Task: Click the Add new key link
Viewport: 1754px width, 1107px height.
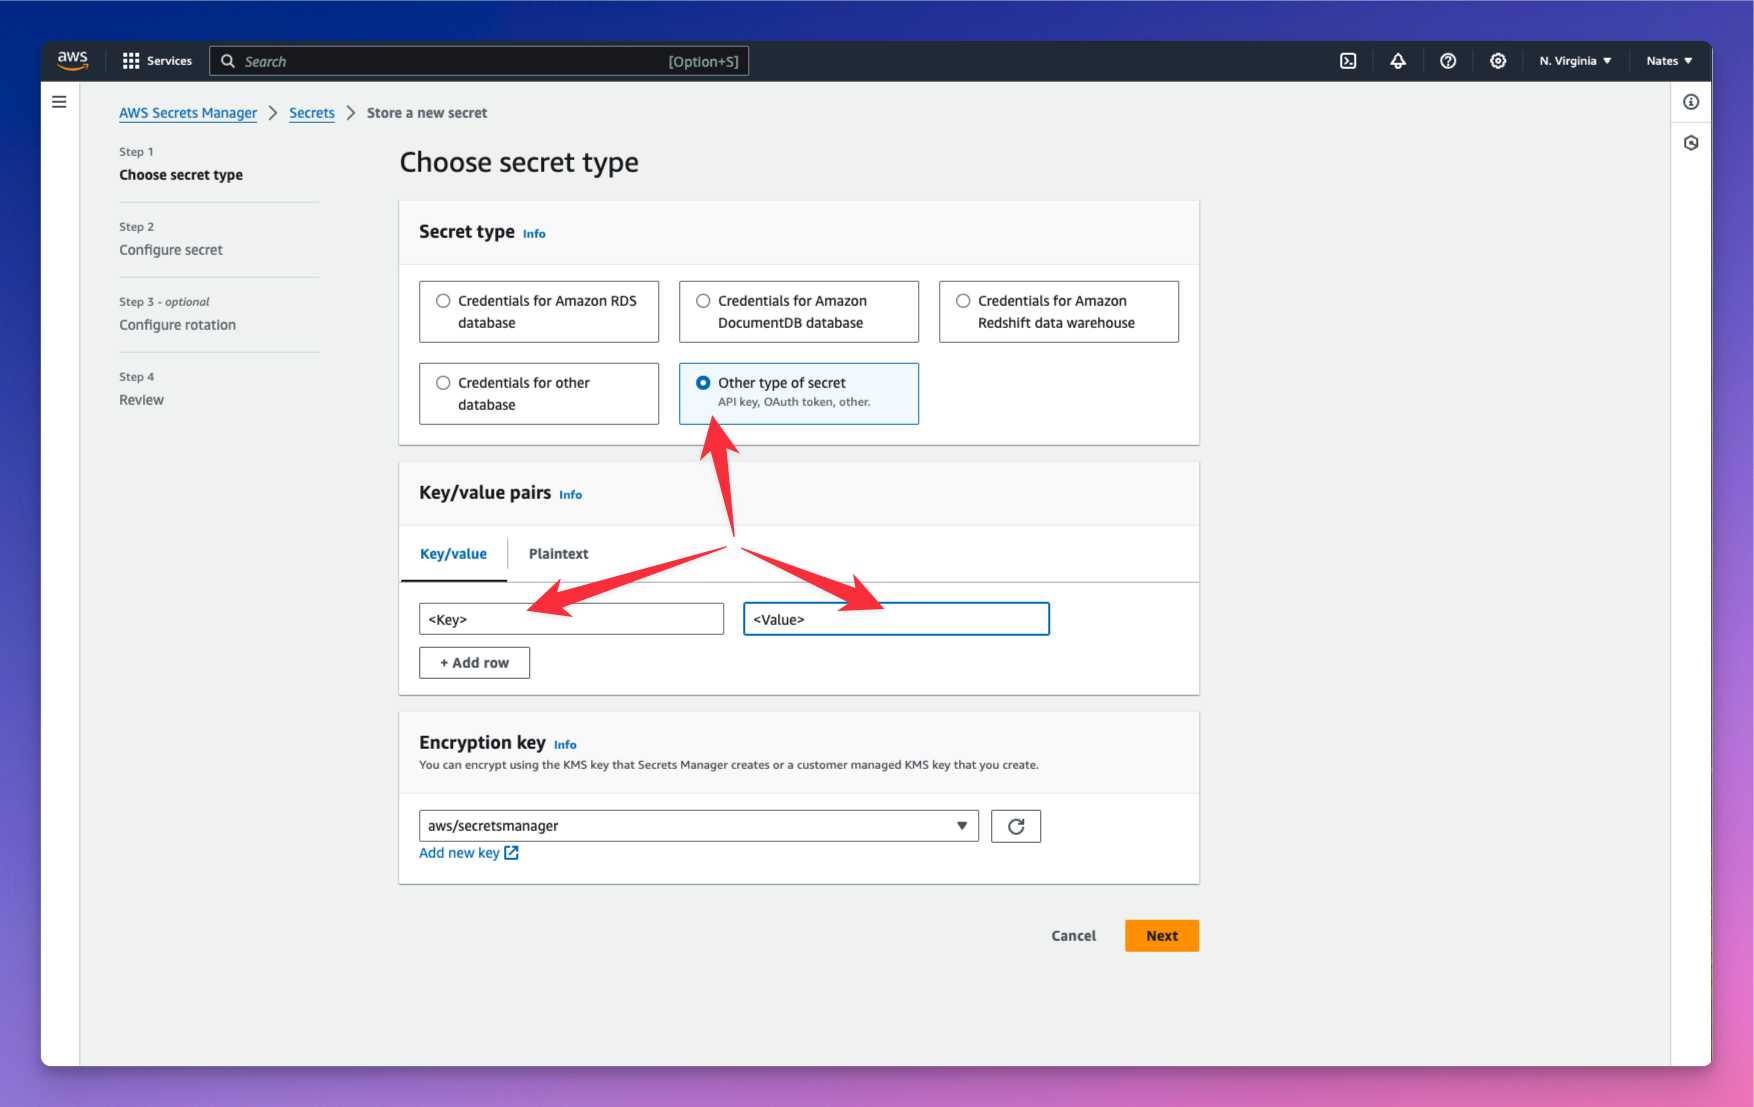Action: tap(459, 853)
